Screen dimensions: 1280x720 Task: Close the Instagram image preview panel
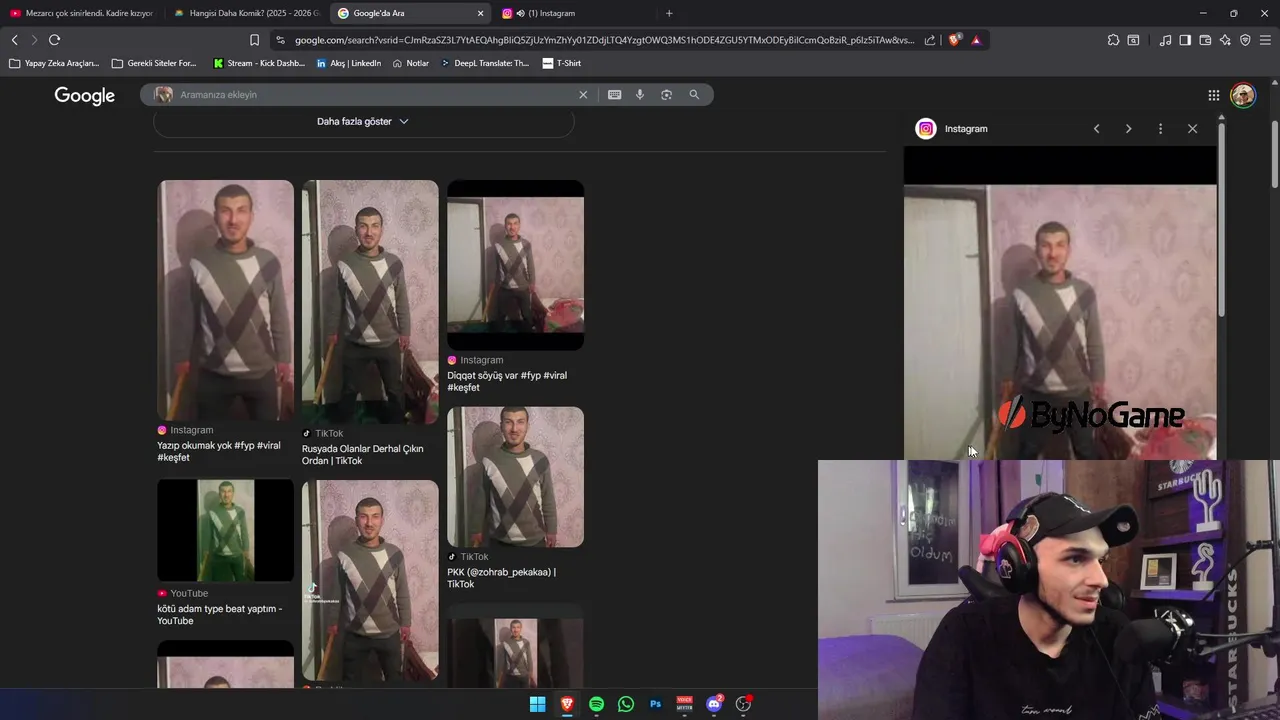[x=1192, y=129]
